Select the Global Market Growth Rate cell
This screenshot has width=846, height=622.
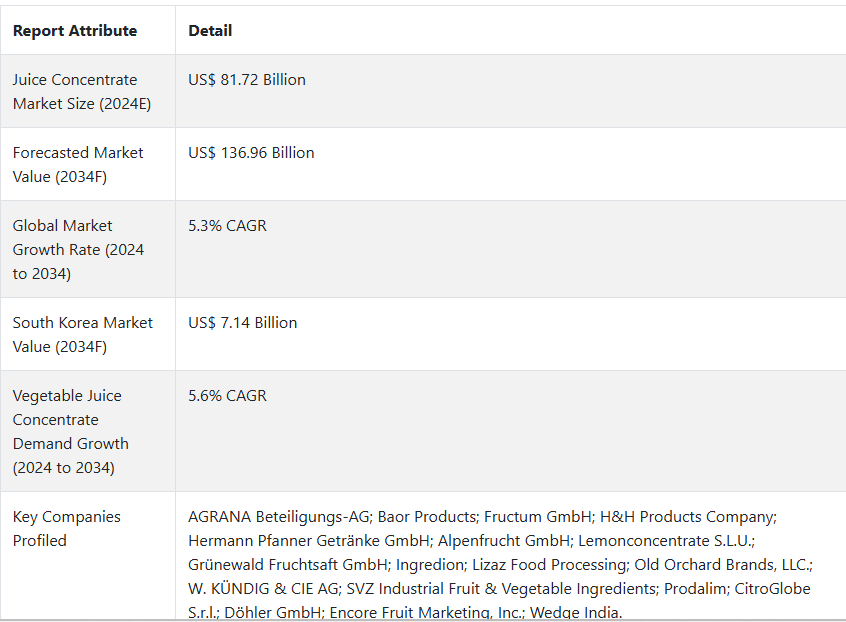(87, 249)
